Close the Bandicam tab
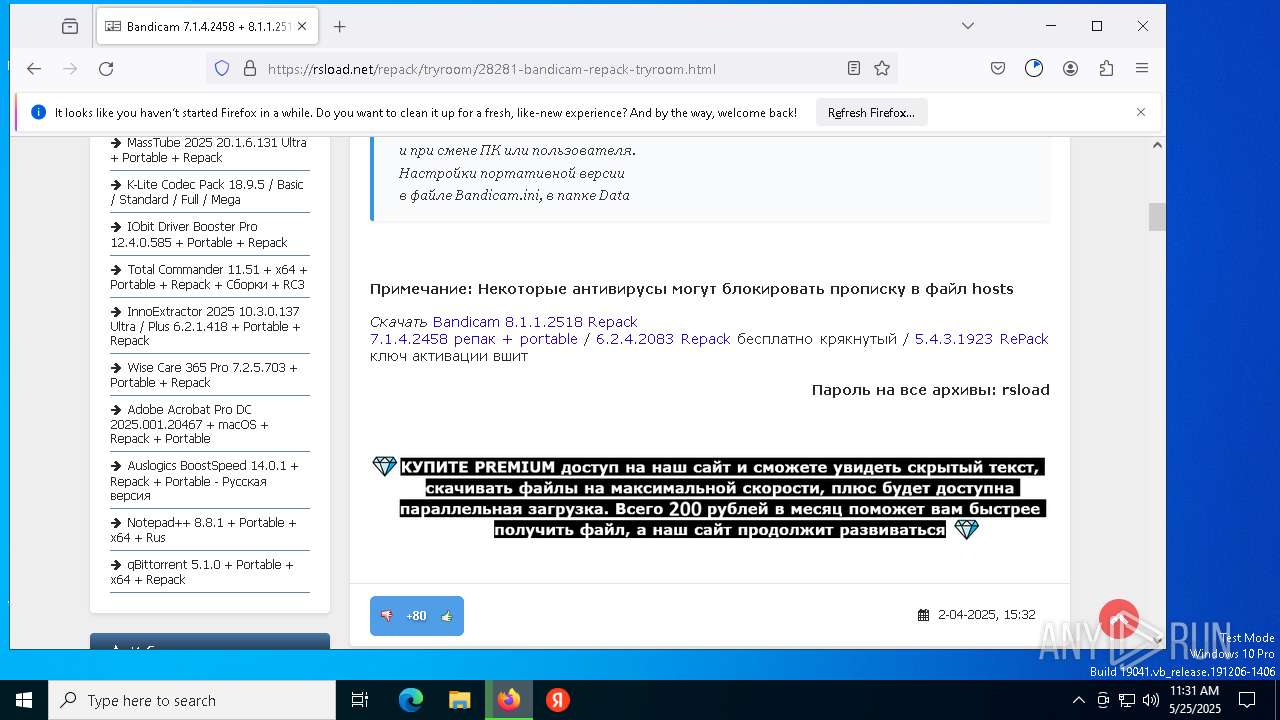Viewport: 1280px width, 720px height. [x=302, y=27]
